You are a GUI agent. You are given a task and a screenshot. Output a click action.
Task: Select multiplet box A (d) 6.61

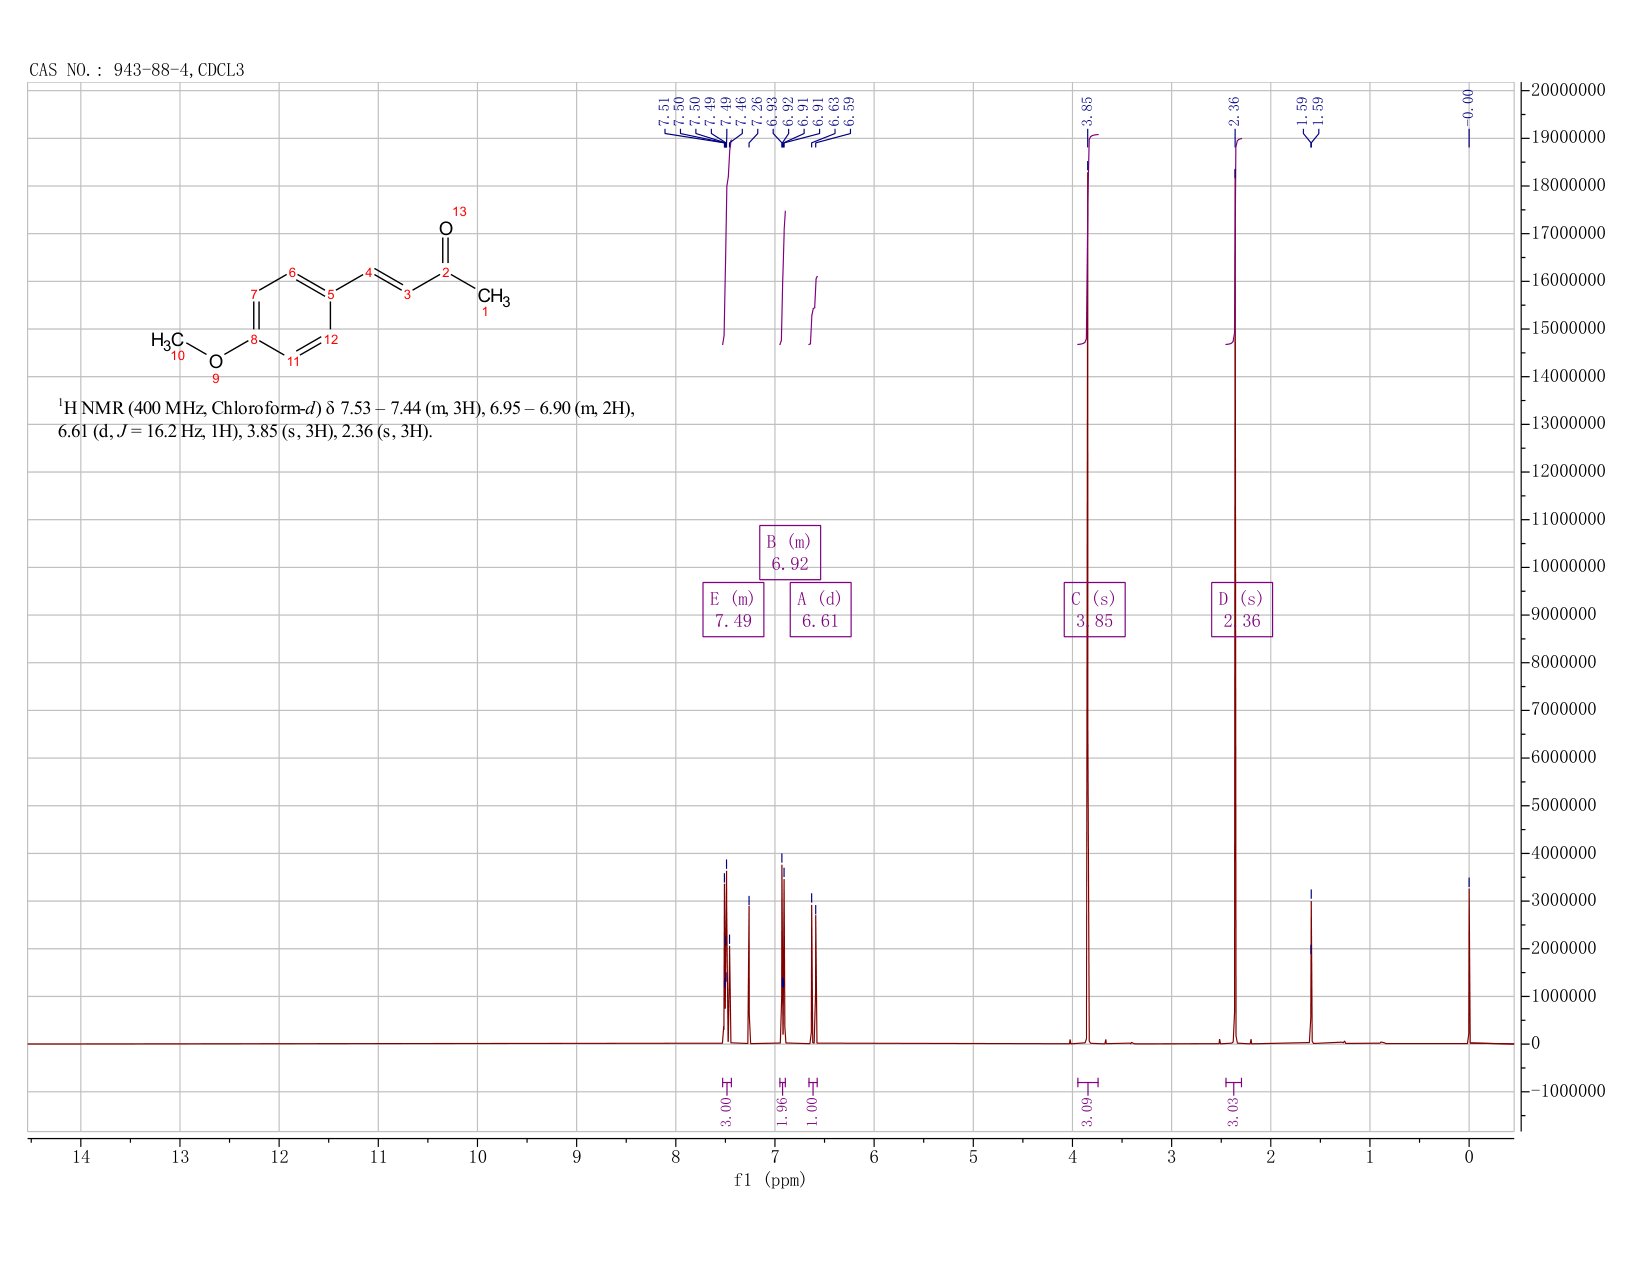[x=820, y=610]
